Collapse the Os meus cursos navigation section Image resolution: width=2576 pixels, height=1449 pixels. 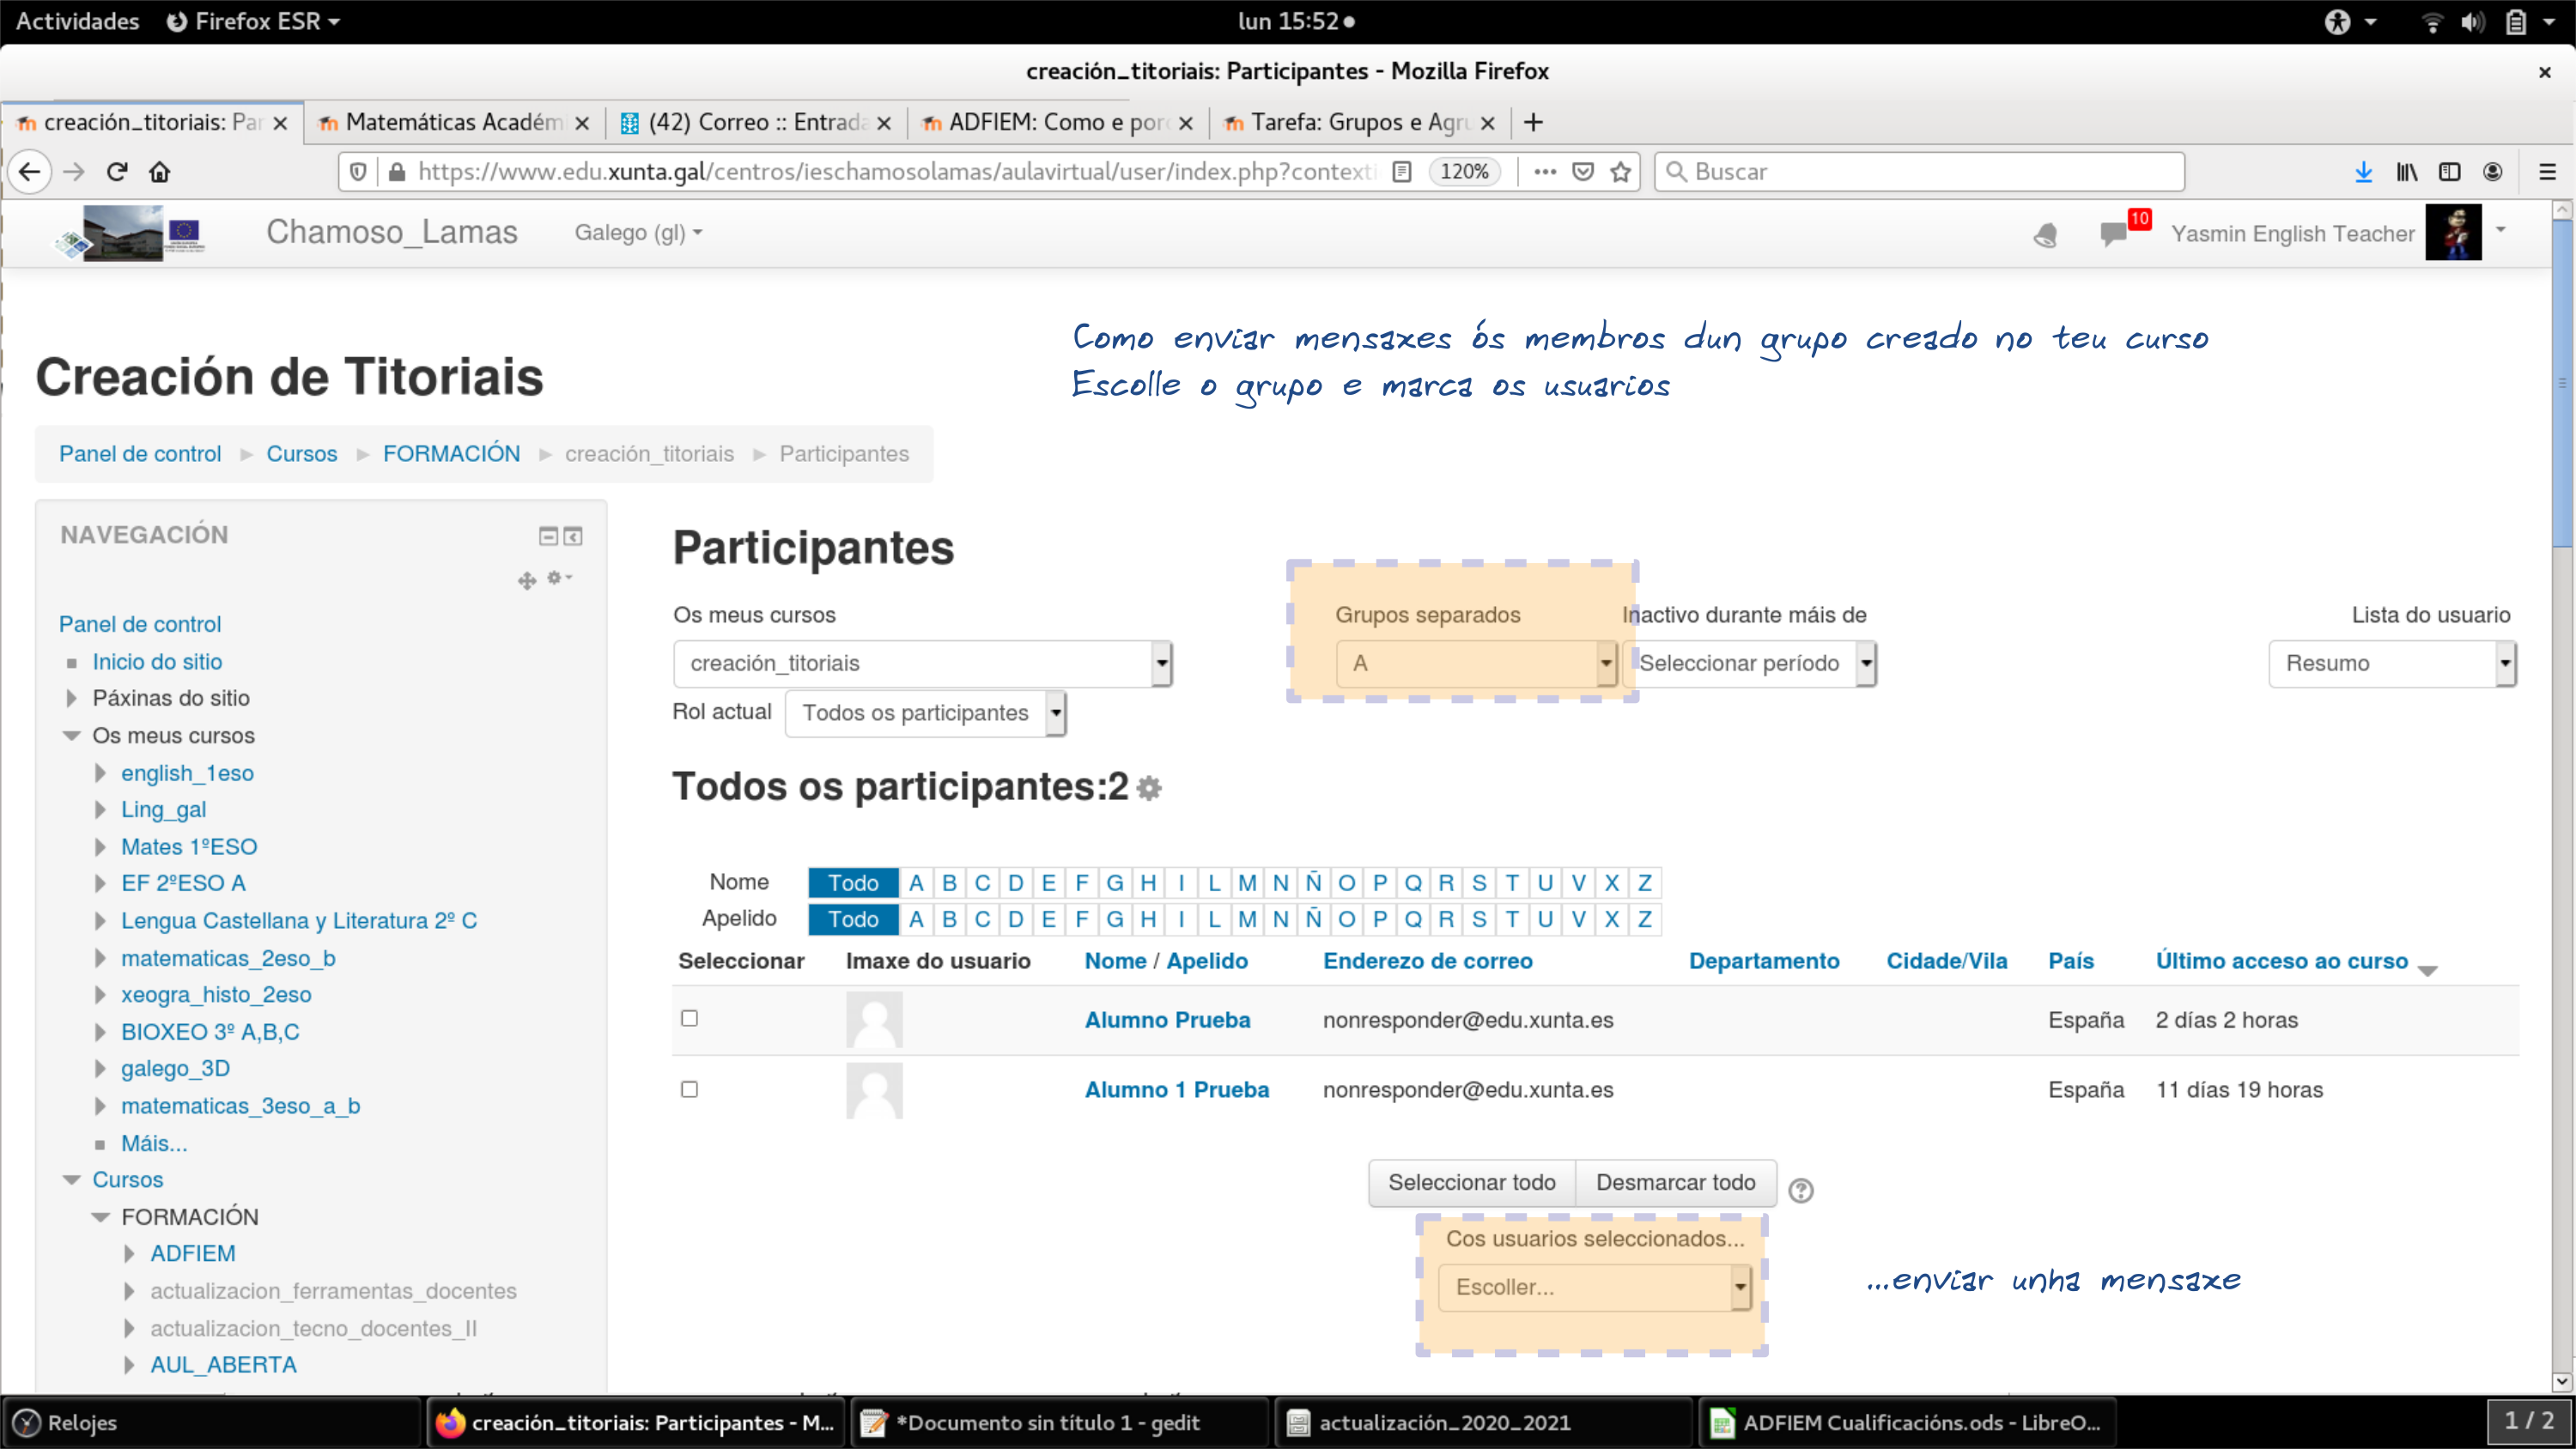(71, 736)
